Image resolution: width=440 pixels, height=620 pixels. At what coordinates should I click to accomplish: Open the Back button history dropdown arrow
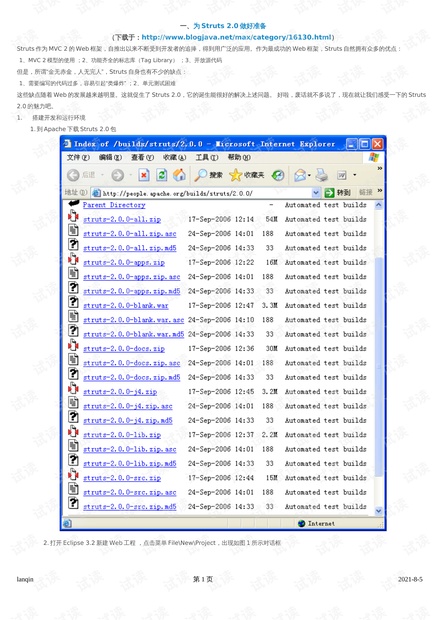102,175
